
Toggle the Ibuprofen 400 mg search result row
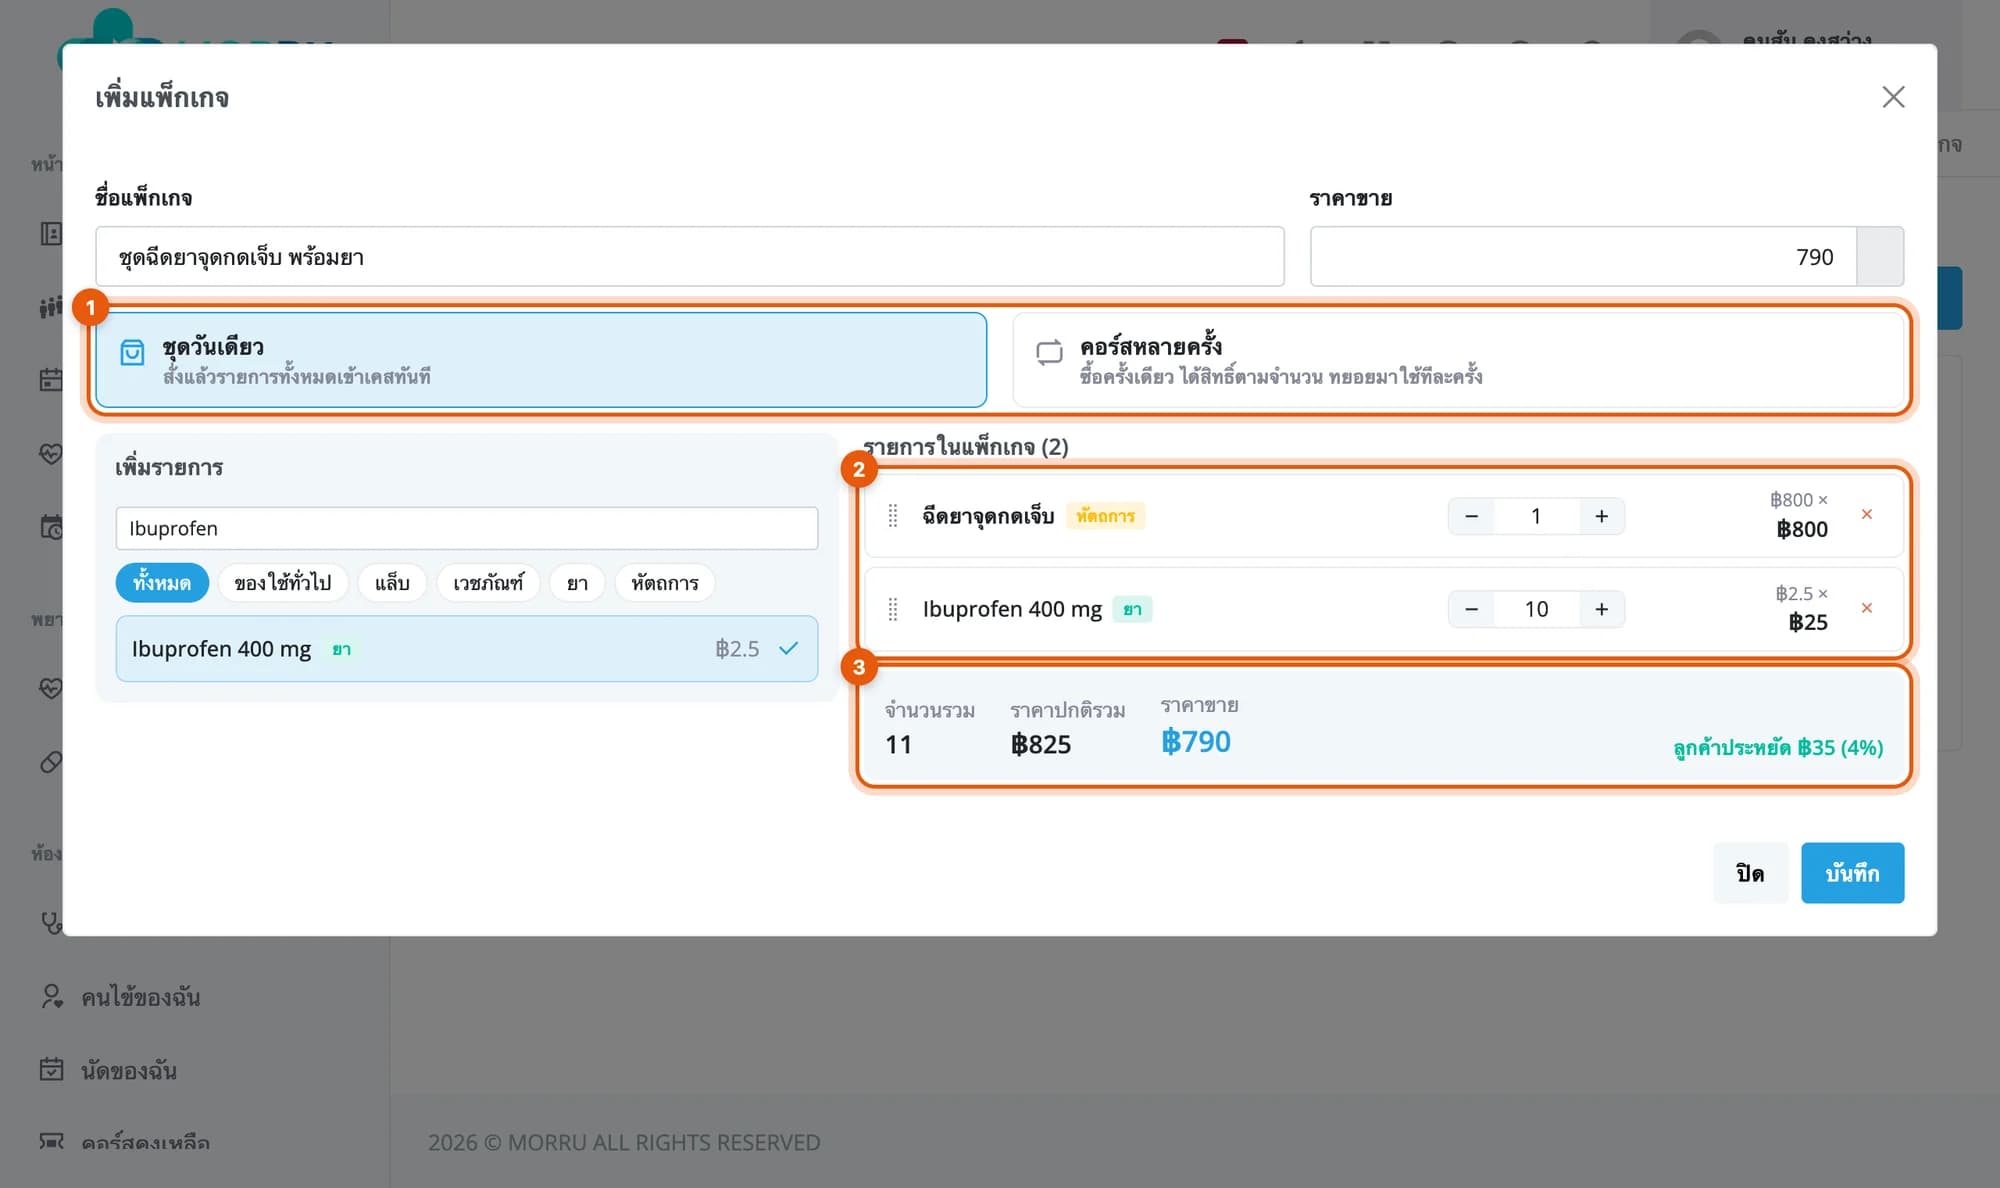pos(467,649)
